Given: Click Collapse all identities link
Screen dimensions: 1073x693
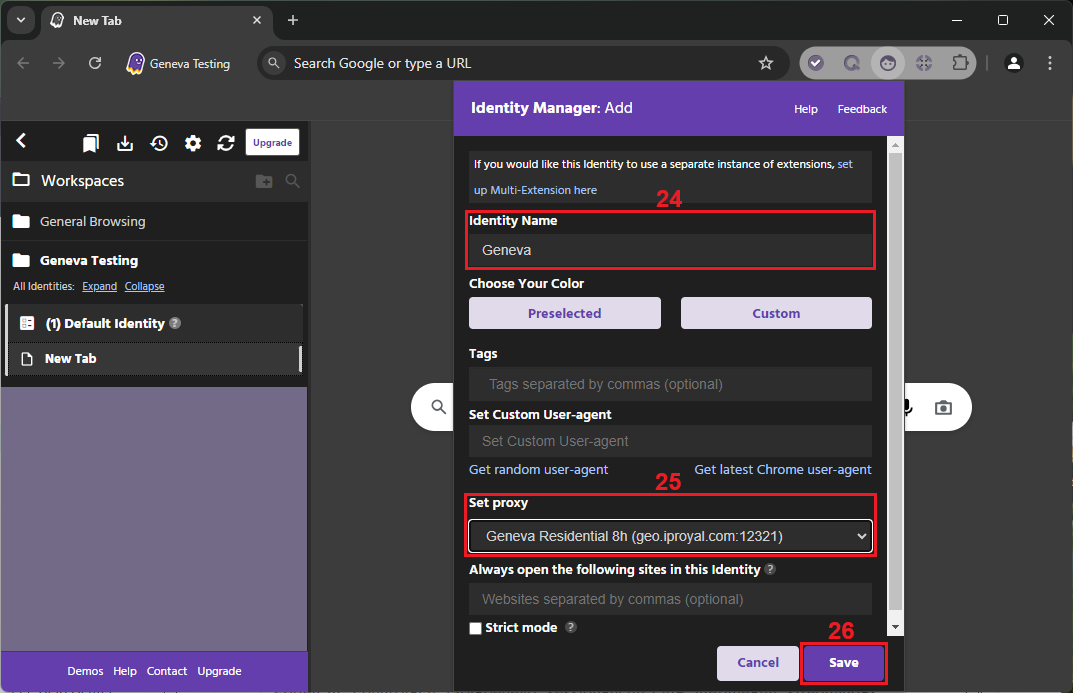Looking at the screenshot, I should [144, 286].
